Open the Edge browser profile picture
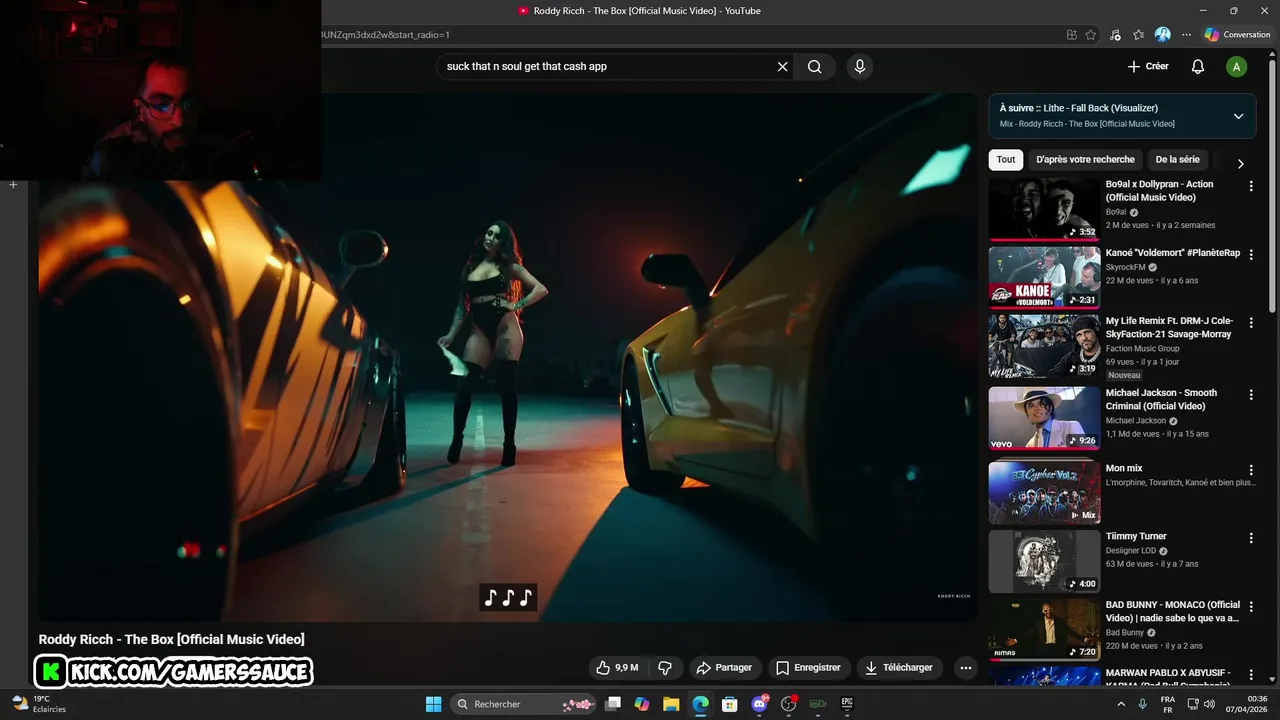 coord(1162,34)
